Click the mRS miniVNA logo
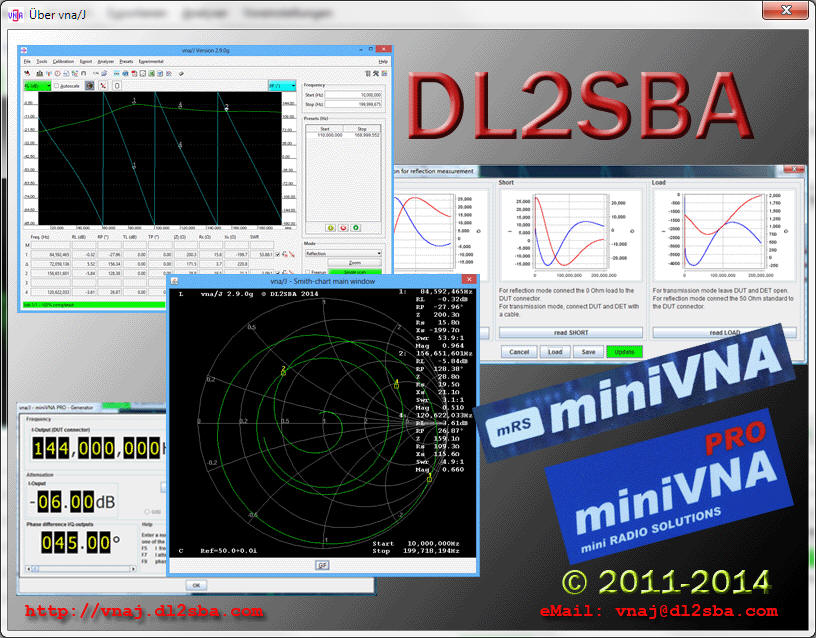 point(635,393)
